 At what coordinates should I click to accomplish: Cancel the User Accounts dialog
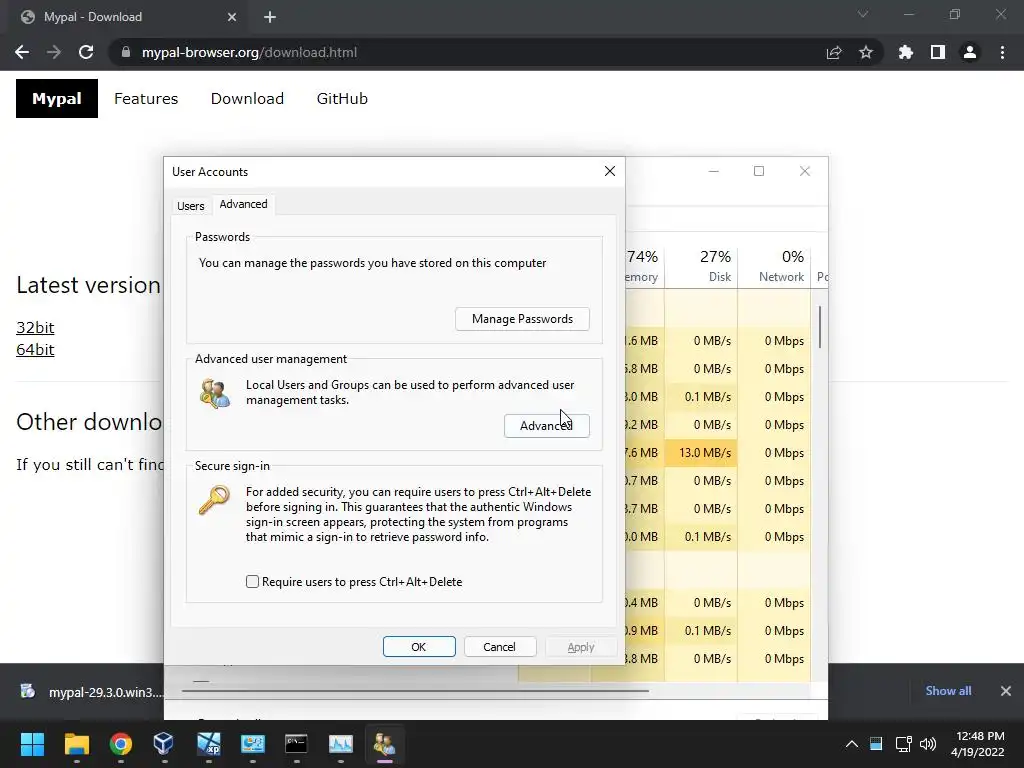pyautogui.click(x=500, y=647)
